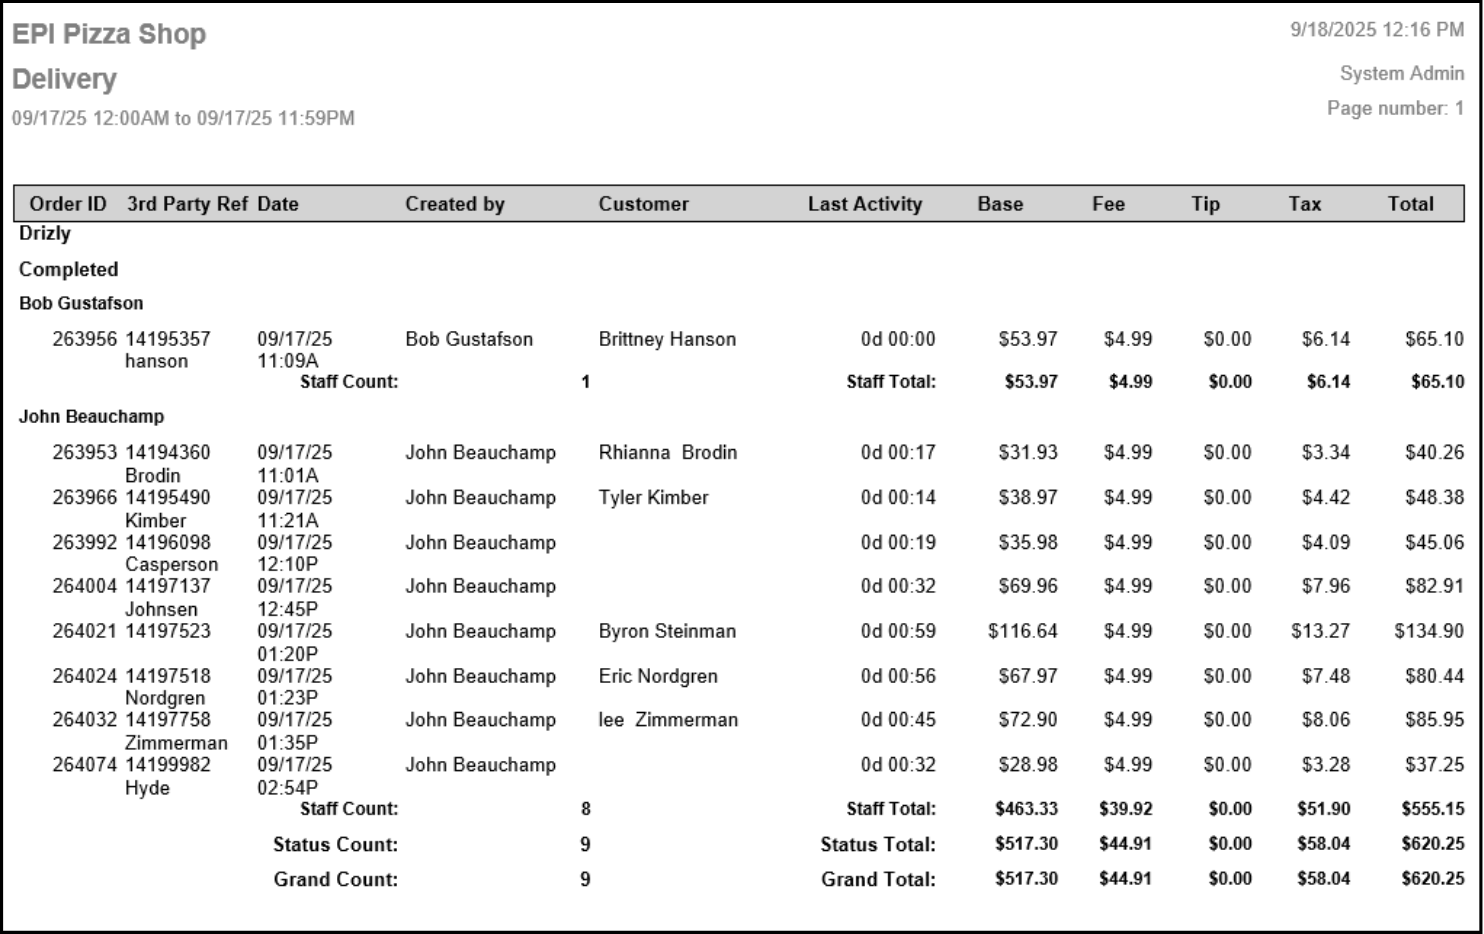This screenshot has height=934, width=1484.
Task: Select third party ref 14199982 Hyde
Action: [170, 765]
